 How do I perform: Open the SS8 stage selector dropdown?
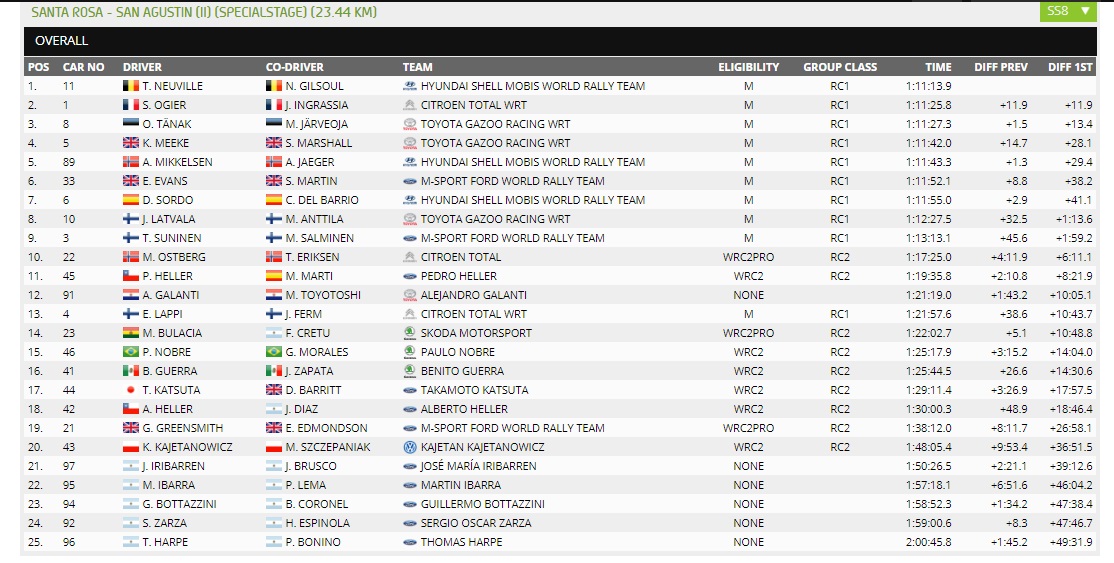(1067, 11)
